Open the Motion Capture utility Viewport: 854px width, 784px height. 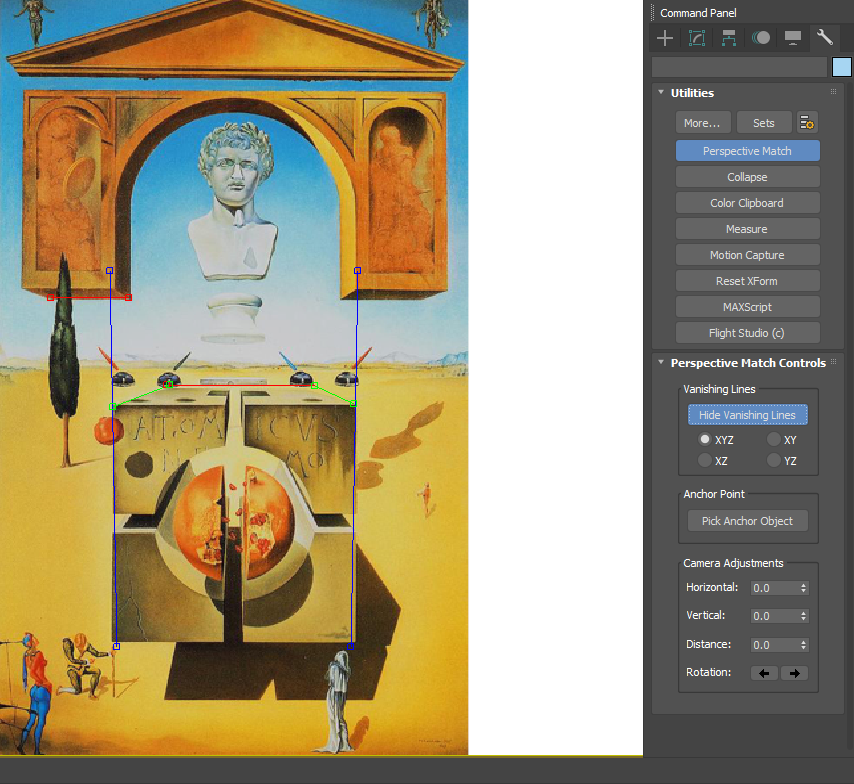[747, 255]
